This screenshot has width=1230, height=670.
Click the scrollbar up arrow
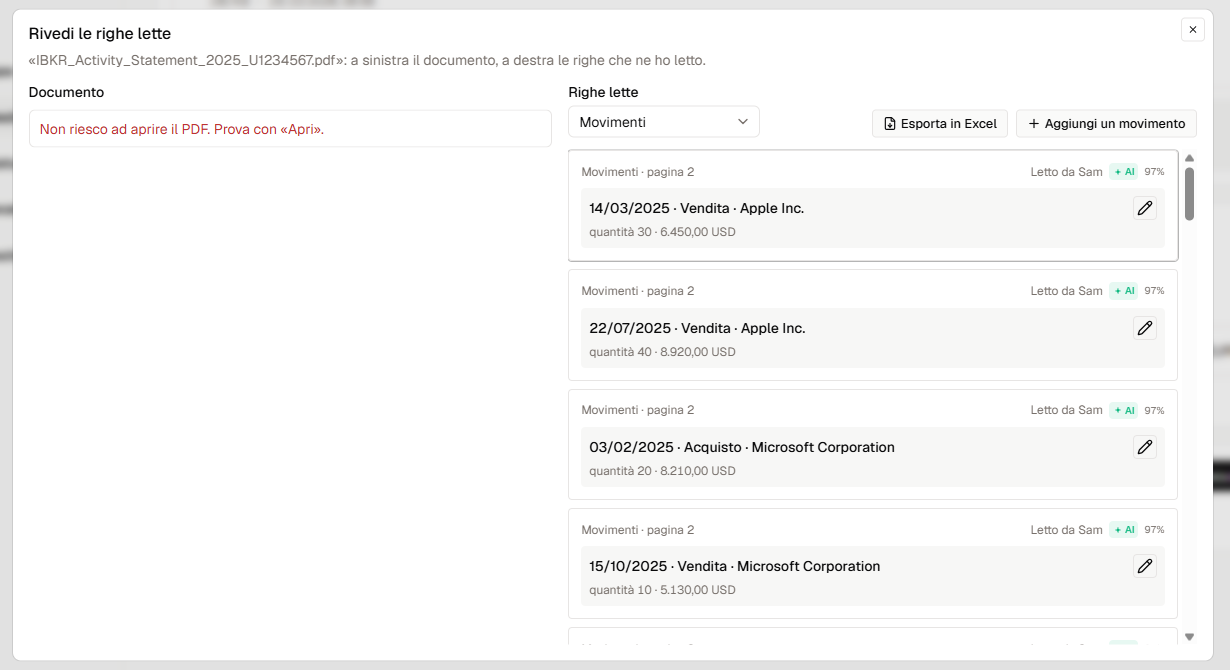tap(1189, 158)
